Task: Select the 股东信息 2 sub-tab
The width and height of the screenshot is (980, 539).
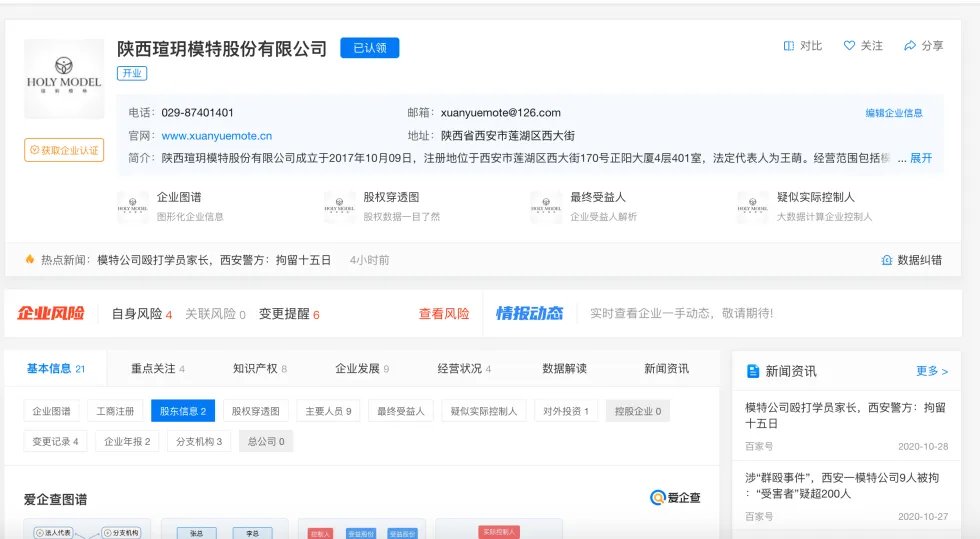Action: point(182,411)
